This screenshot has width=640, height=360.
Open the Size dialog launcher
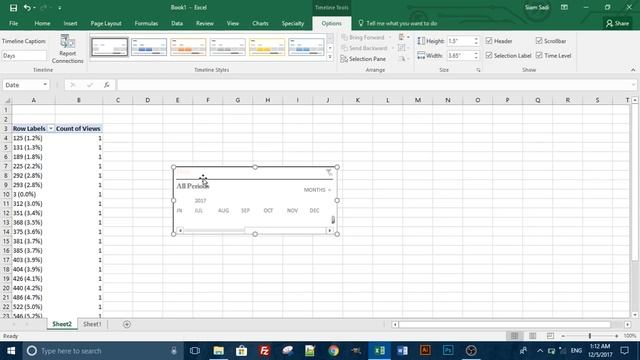pyautogui.click(x=478, y=70)
